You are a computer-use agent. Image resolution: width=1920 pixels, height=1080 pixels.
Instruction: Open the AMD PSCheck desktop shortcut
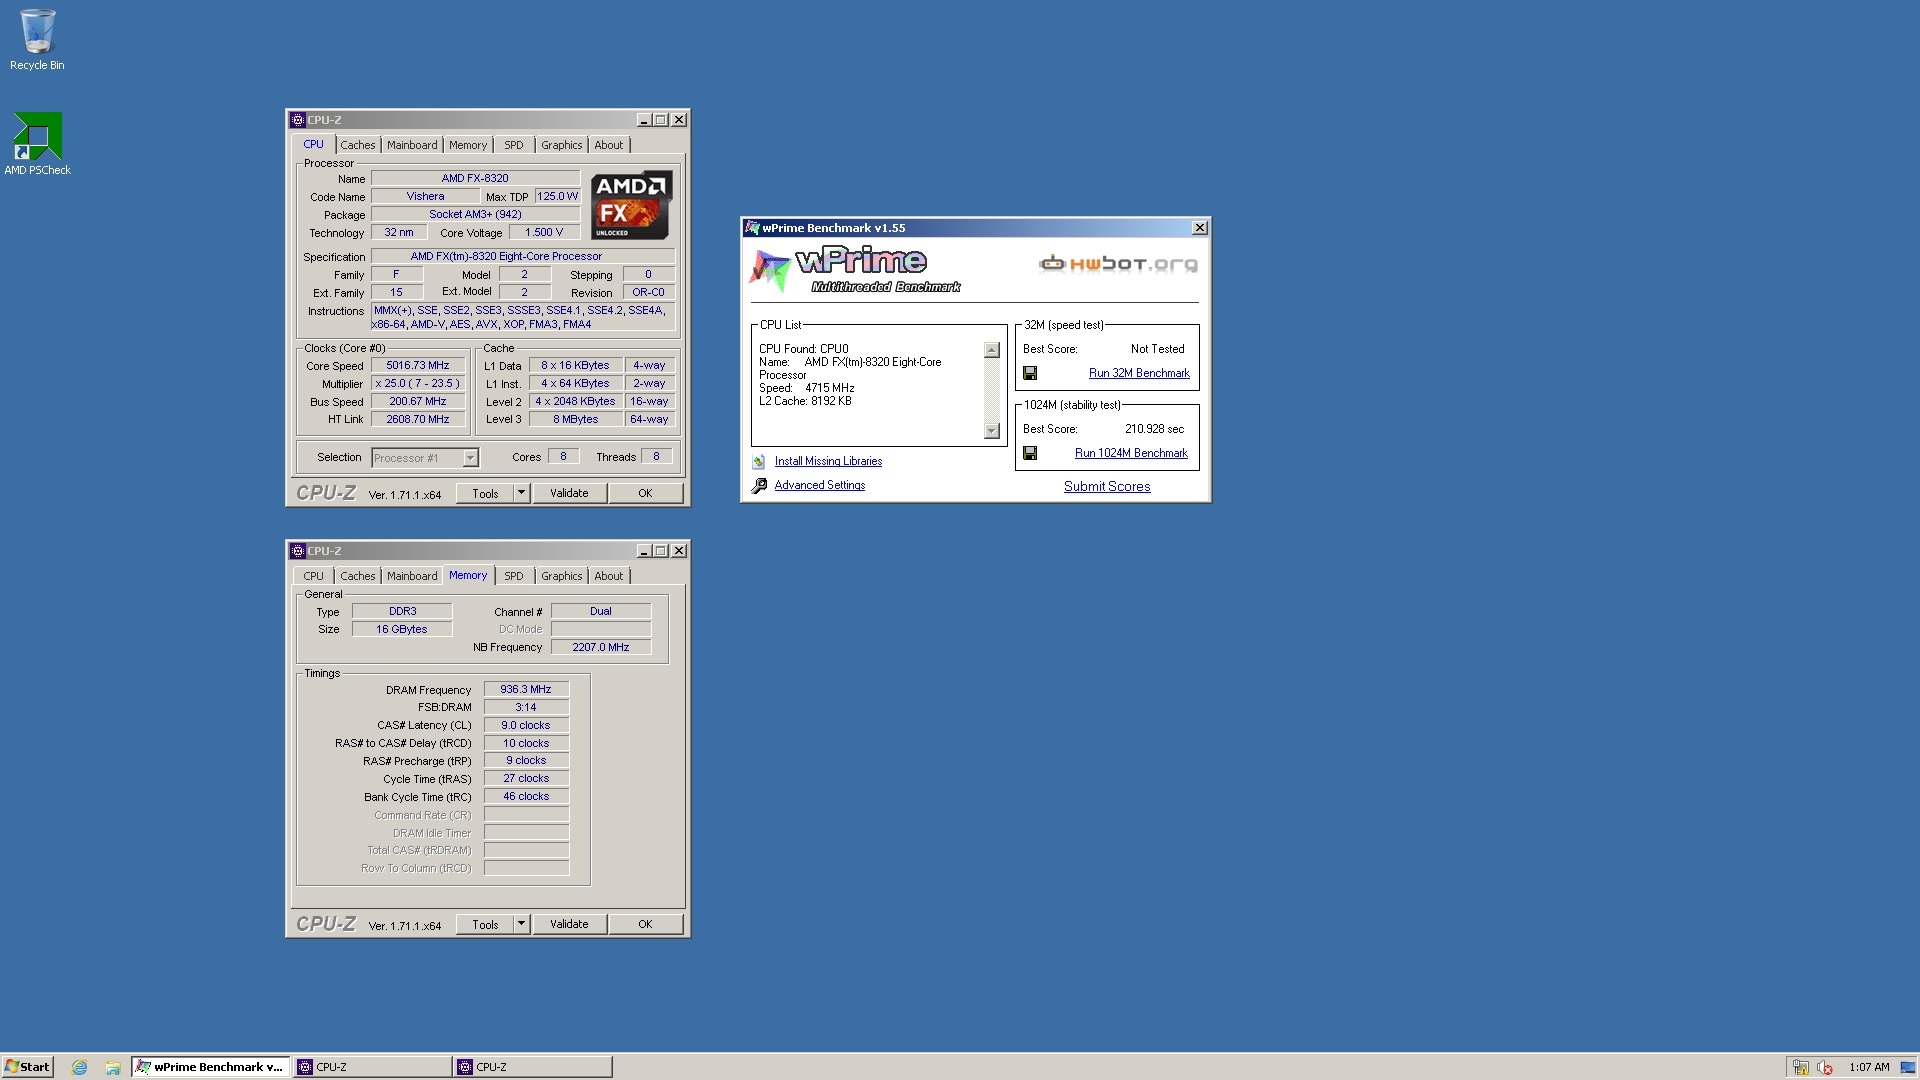click(x=37, y=143)
